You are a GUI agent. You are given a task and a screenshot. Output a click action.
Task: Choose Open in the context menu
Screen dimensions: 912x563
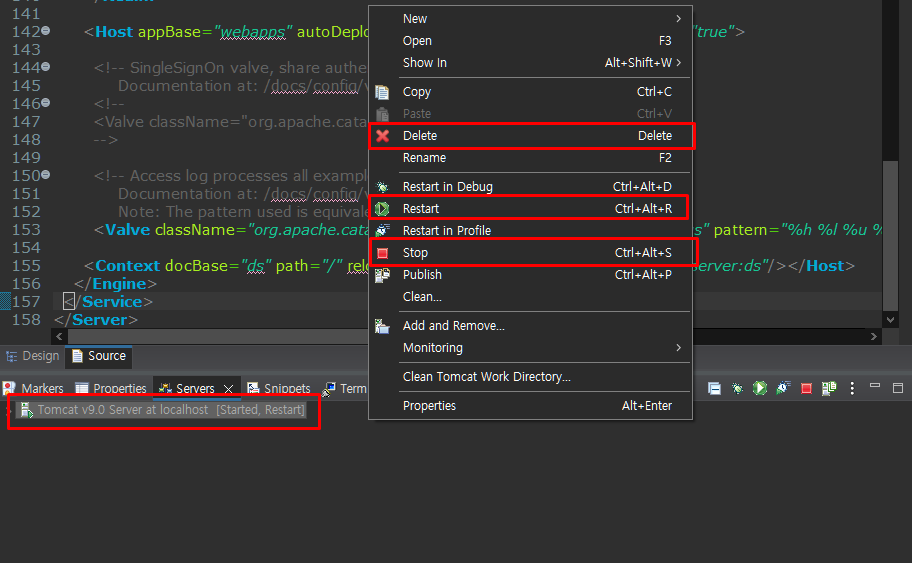click(530, 41)
